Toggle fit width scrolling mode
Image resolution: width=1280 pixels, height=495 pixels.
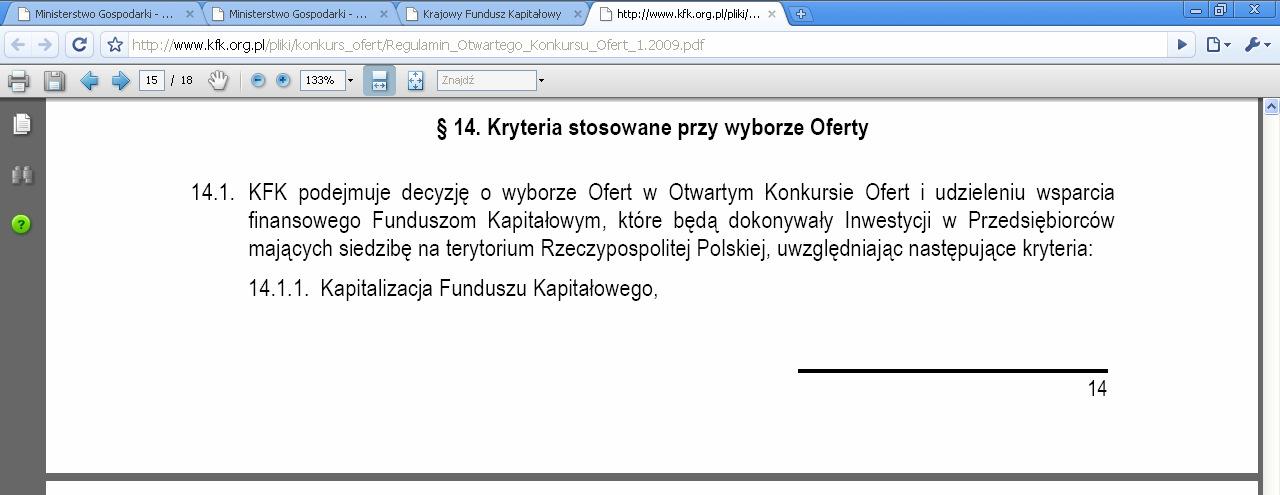(x=379, y=81)
